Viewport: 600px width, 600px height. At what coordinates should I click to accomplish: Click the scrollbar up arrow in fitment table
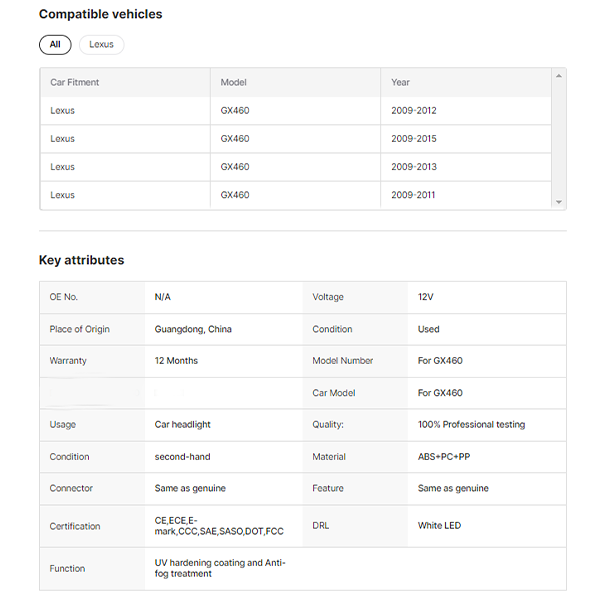point(559,76)
